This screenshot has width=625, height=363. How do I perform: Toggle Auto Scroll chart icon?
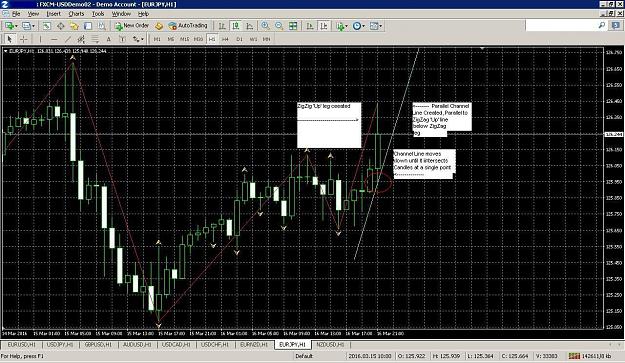[310, 26]
